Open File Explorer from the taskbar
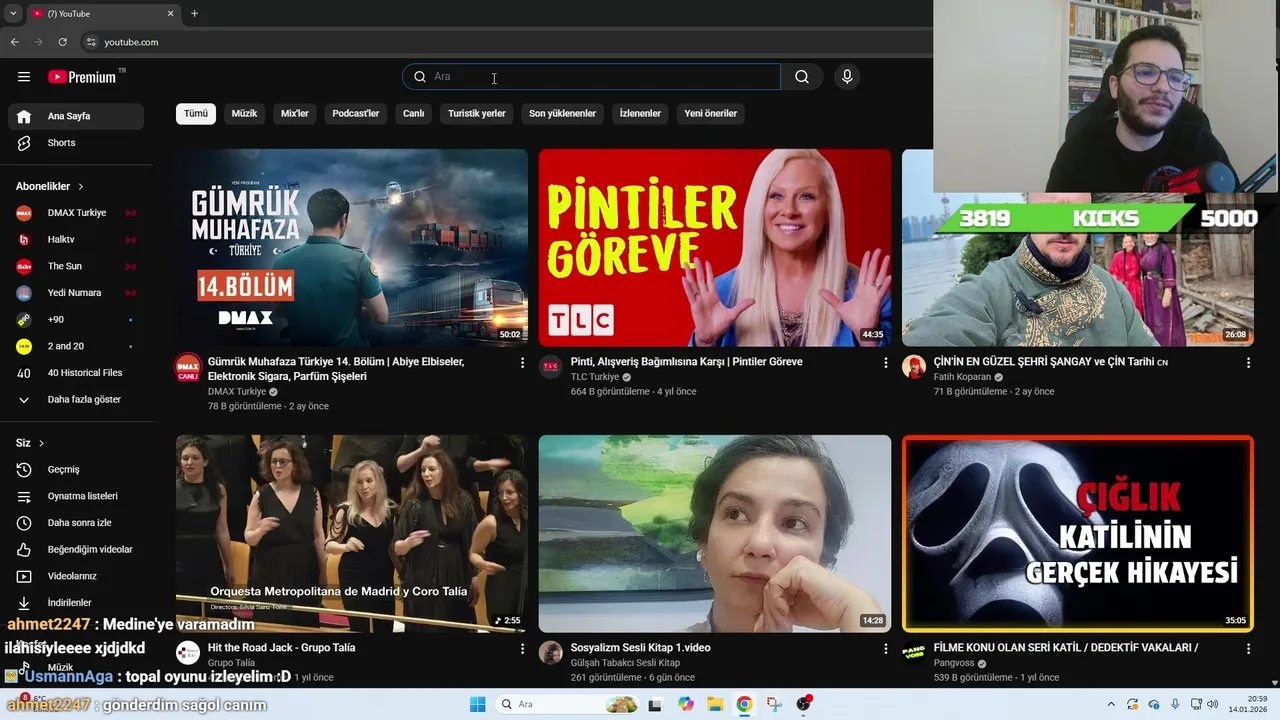Image resolution: width=1280 pixels, height=720 pixels. [715, 704]
